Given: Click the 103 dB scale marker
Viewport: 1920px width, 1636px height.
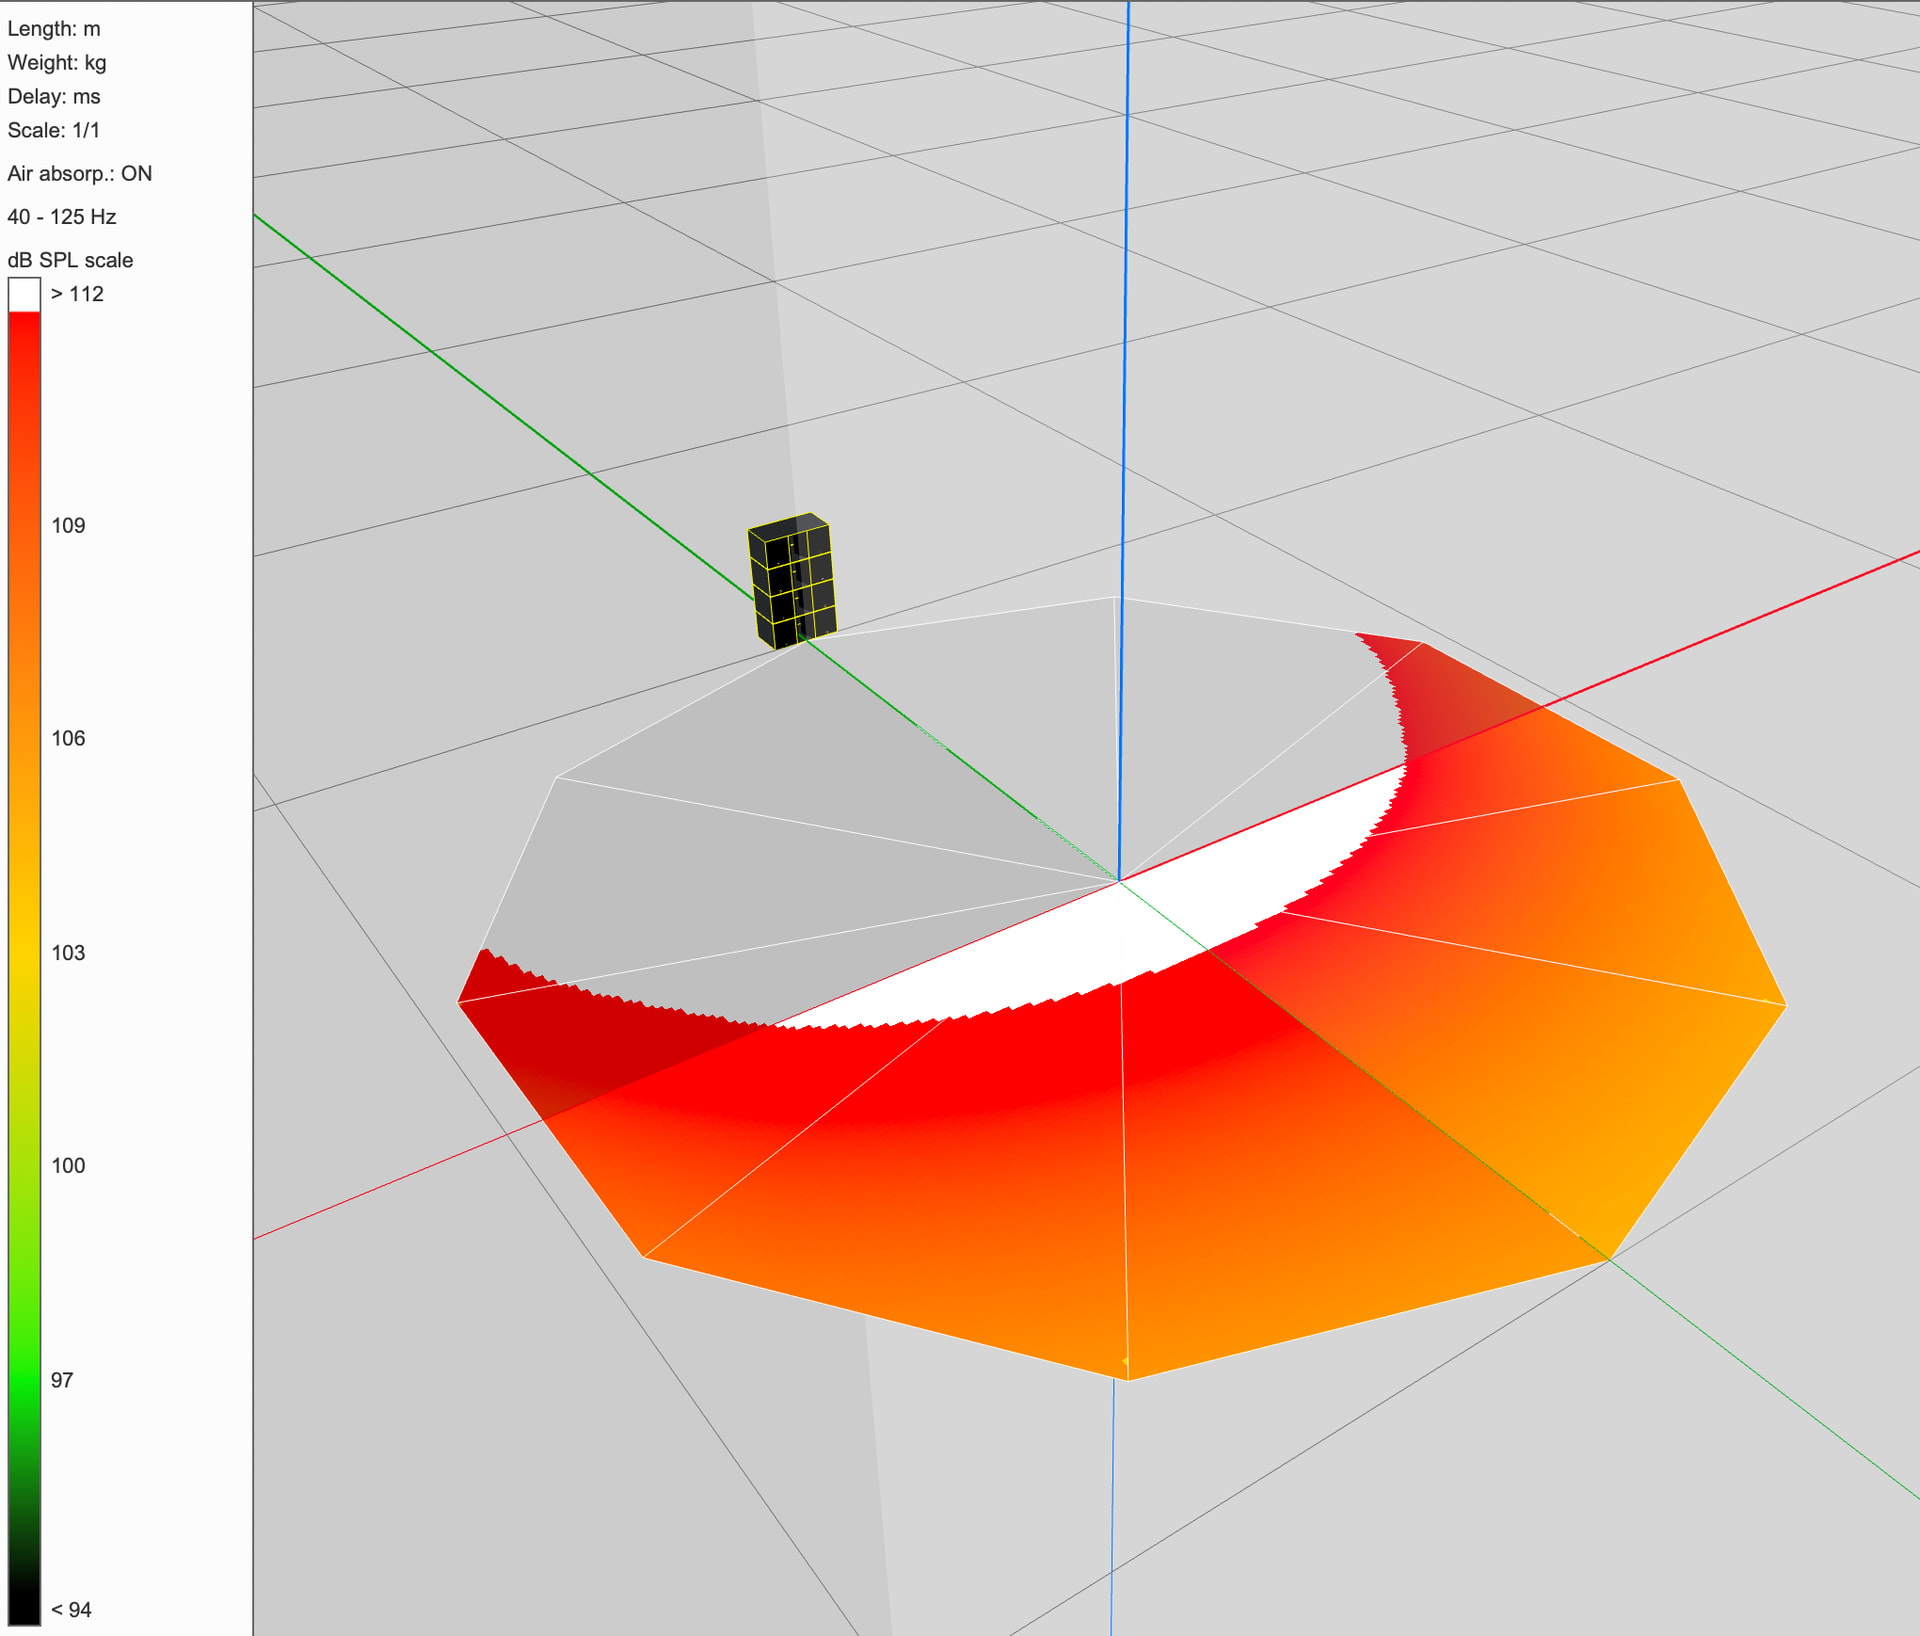Looking at the screenshot, I should (68, 953).
